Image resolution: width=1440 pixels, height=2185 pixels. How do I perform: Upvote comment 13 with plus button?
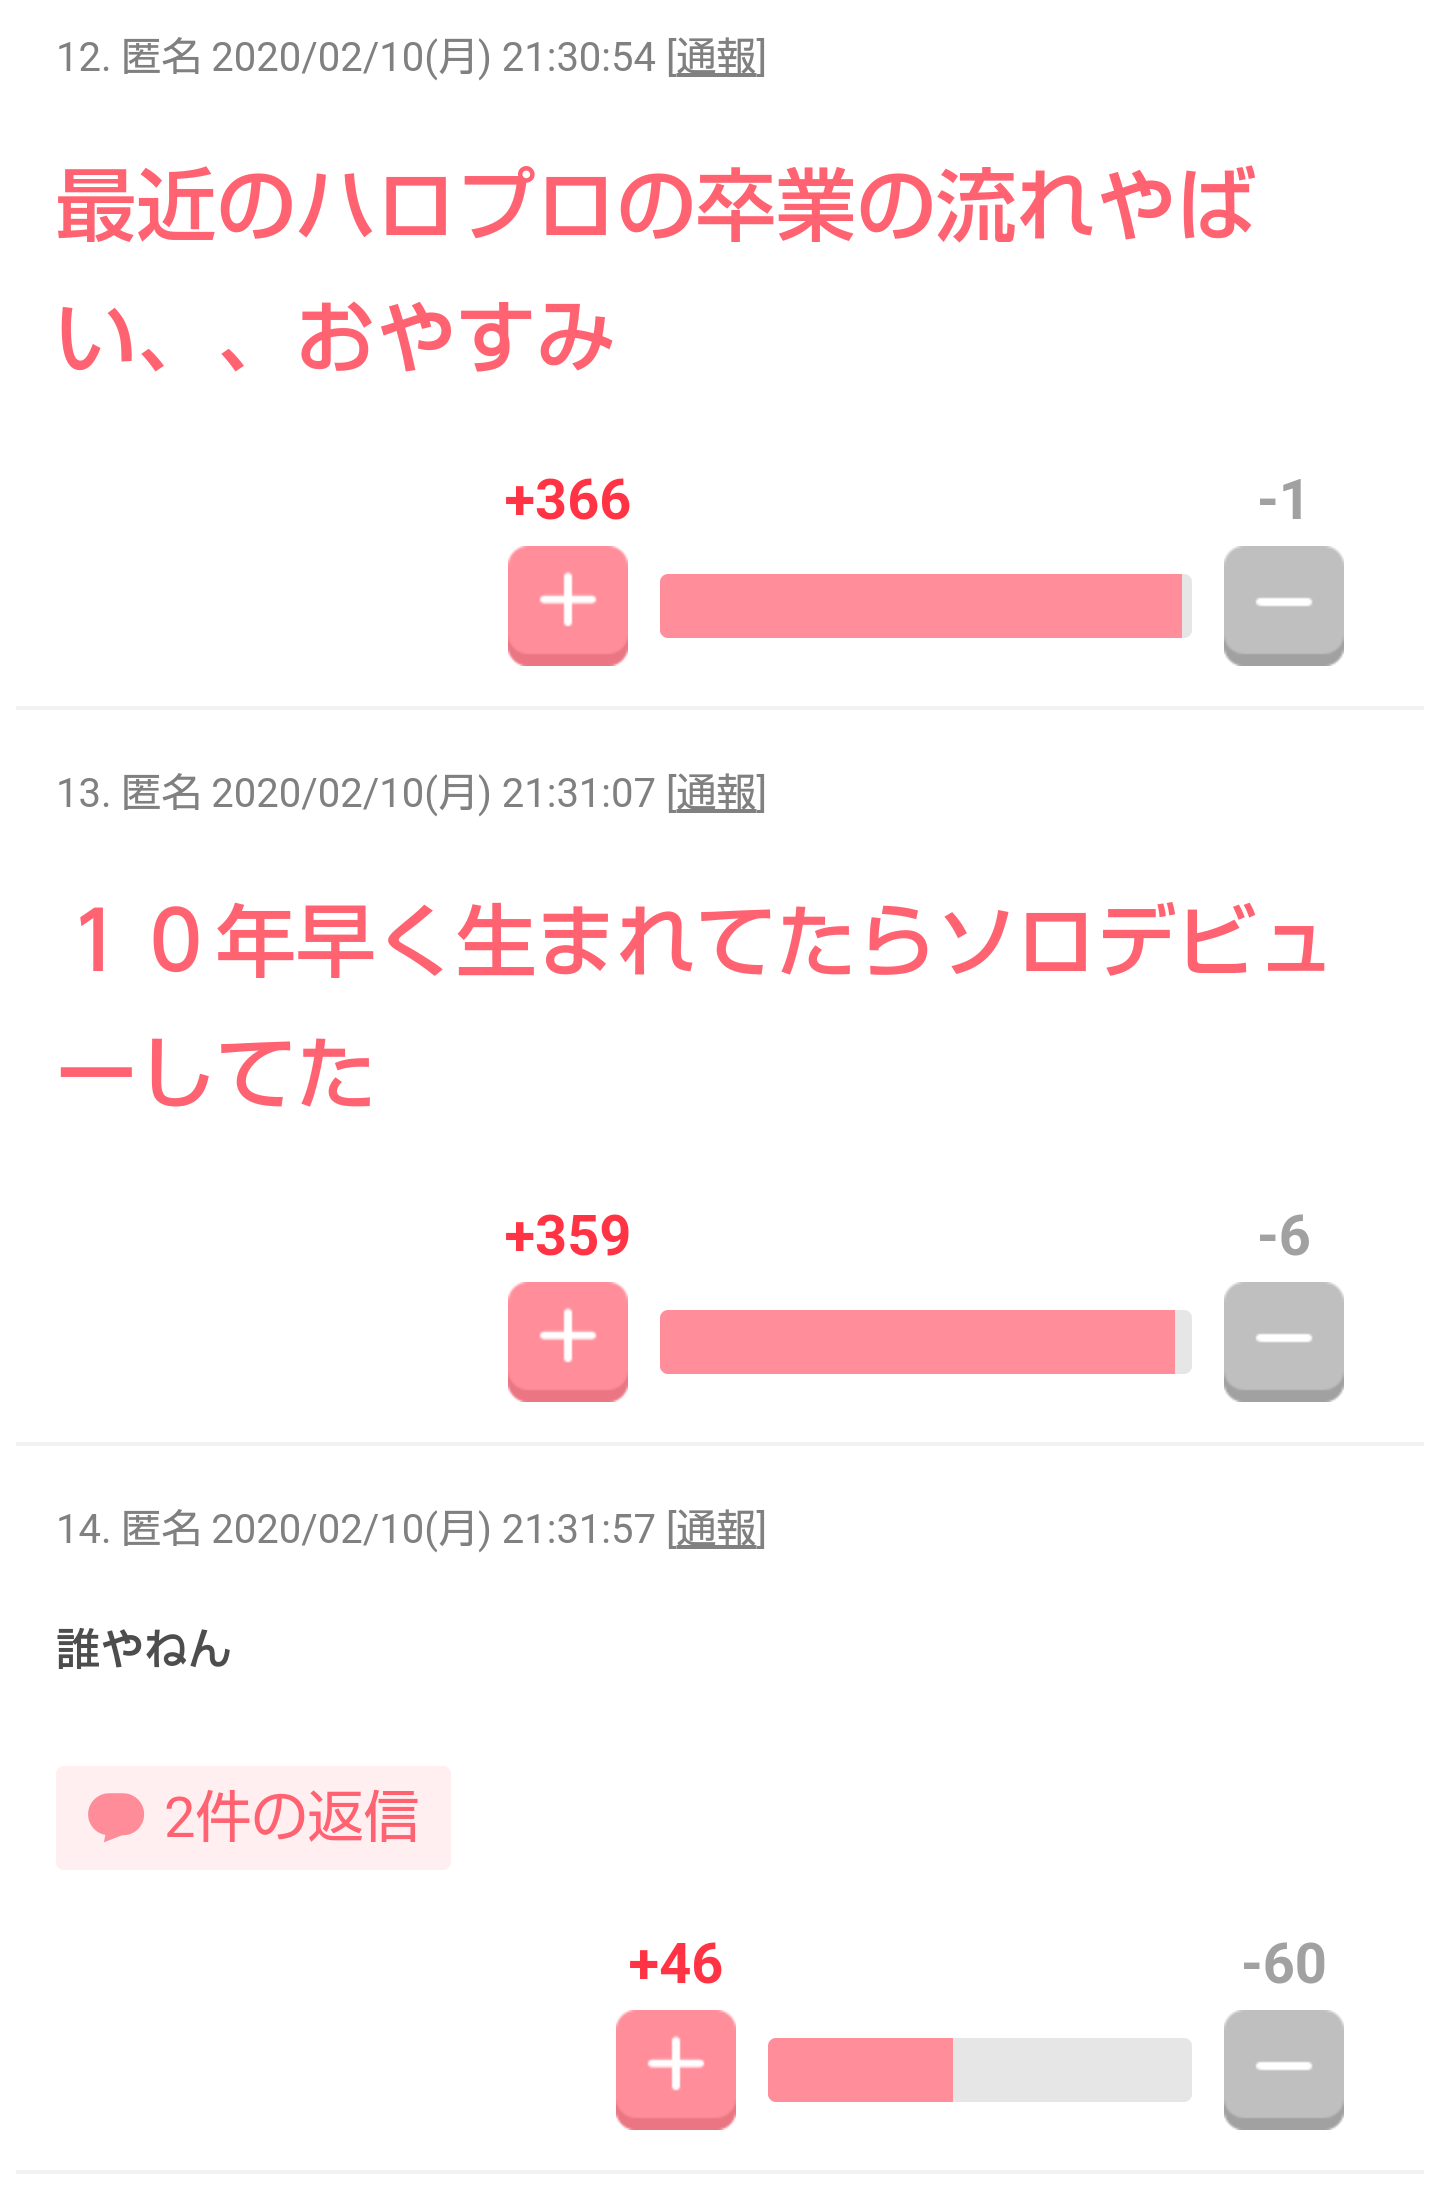tap(568, 1341)
